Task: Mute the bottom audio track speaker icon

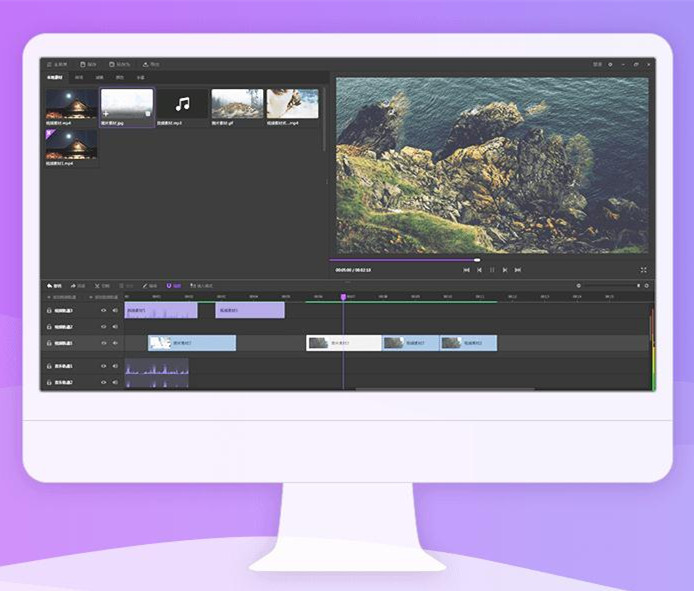Action: click(115, 382)
